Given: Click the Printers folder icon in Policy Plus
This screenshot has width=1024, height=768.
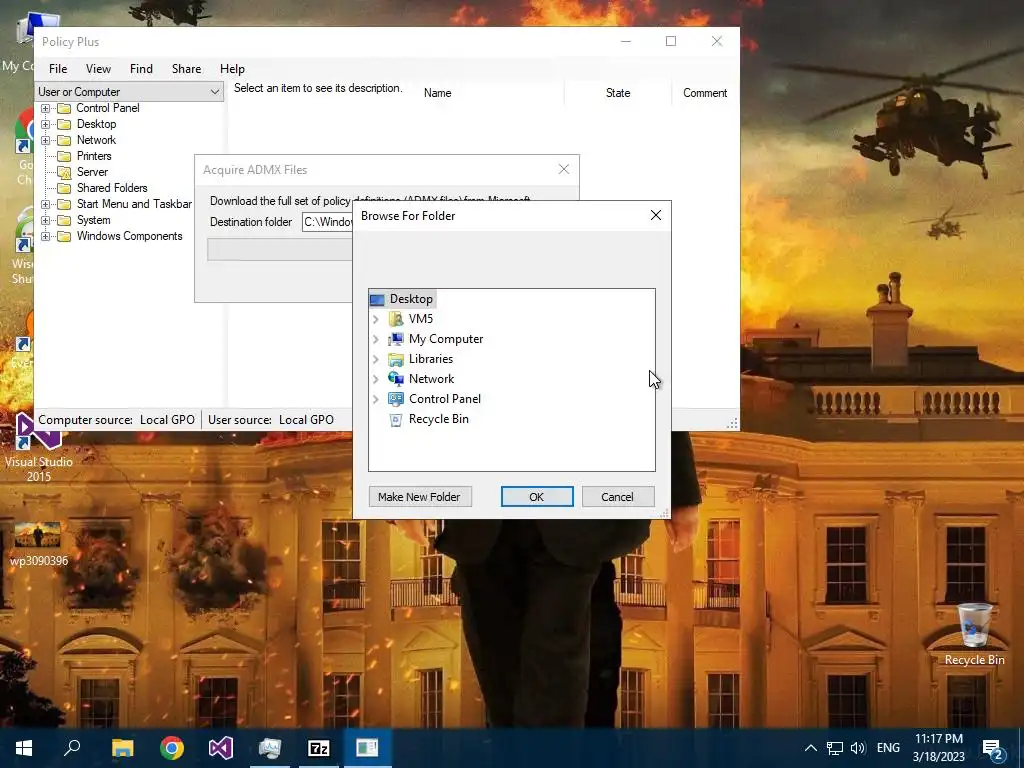Looking at the screenshot, I should [64, 156].
